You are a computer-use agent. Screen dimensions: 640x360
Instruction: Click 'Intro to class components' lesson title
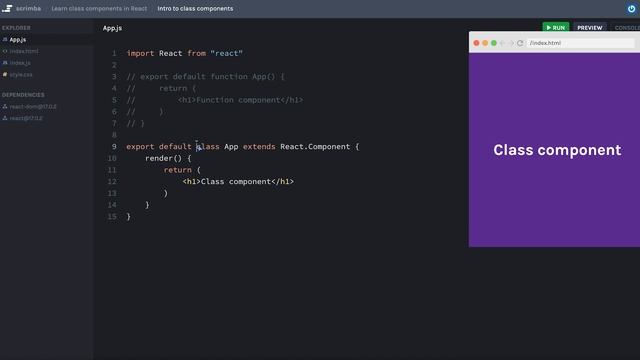tap(195, 9)
